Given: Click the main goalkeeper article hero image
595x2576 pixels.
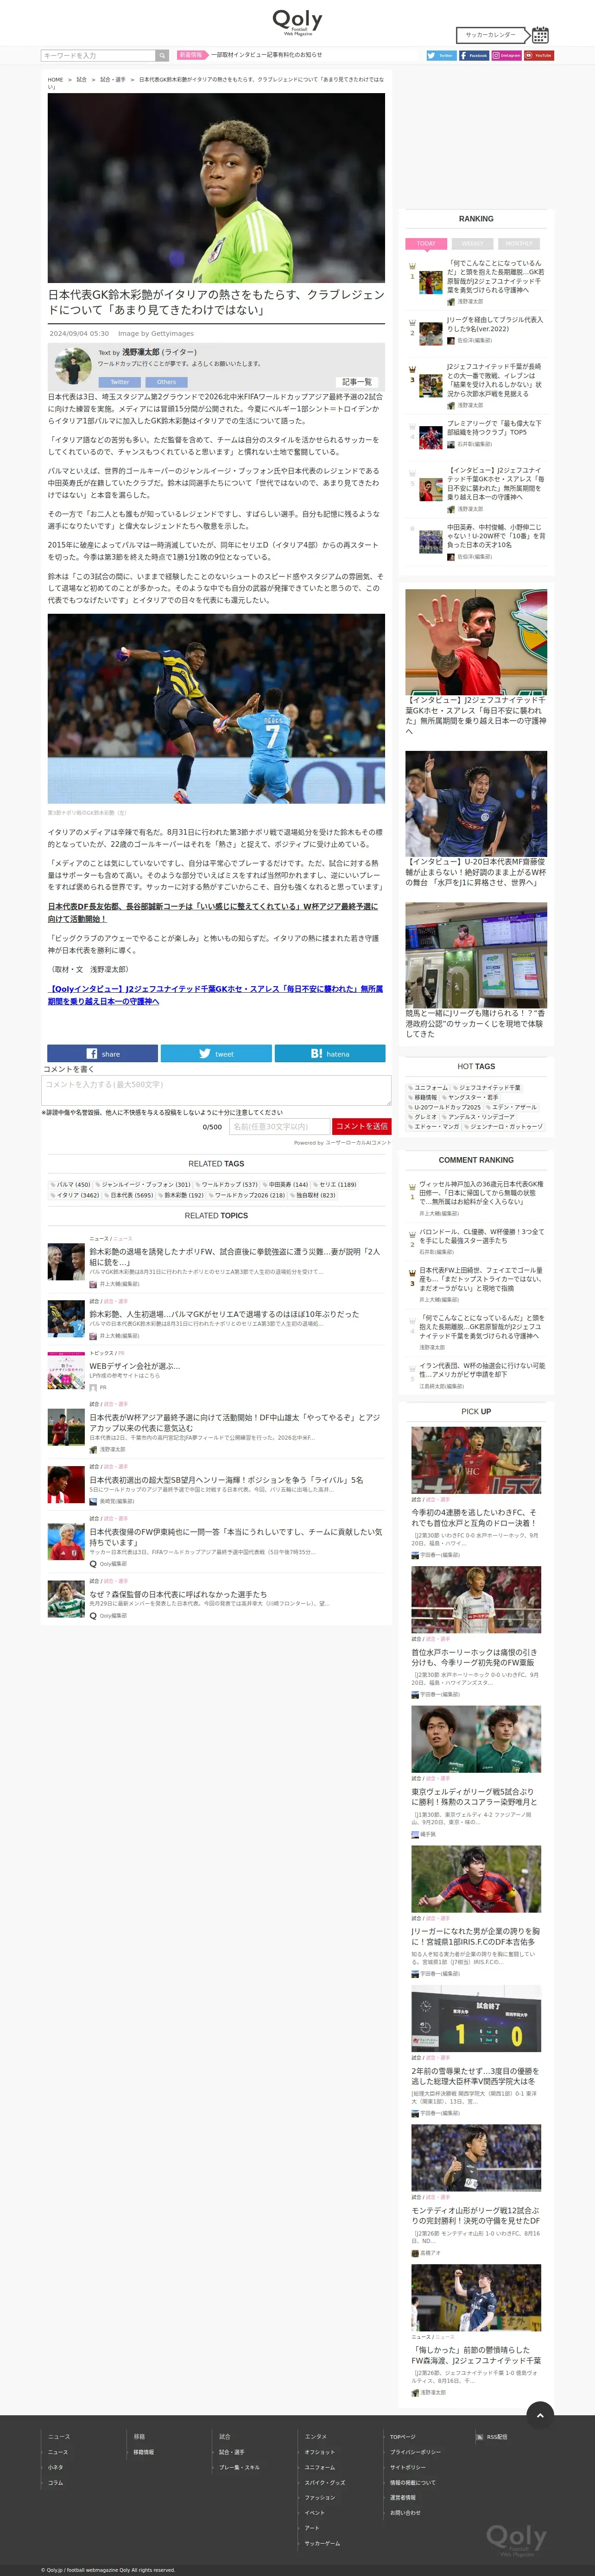Looking at the screenshot, I should 216,187.
